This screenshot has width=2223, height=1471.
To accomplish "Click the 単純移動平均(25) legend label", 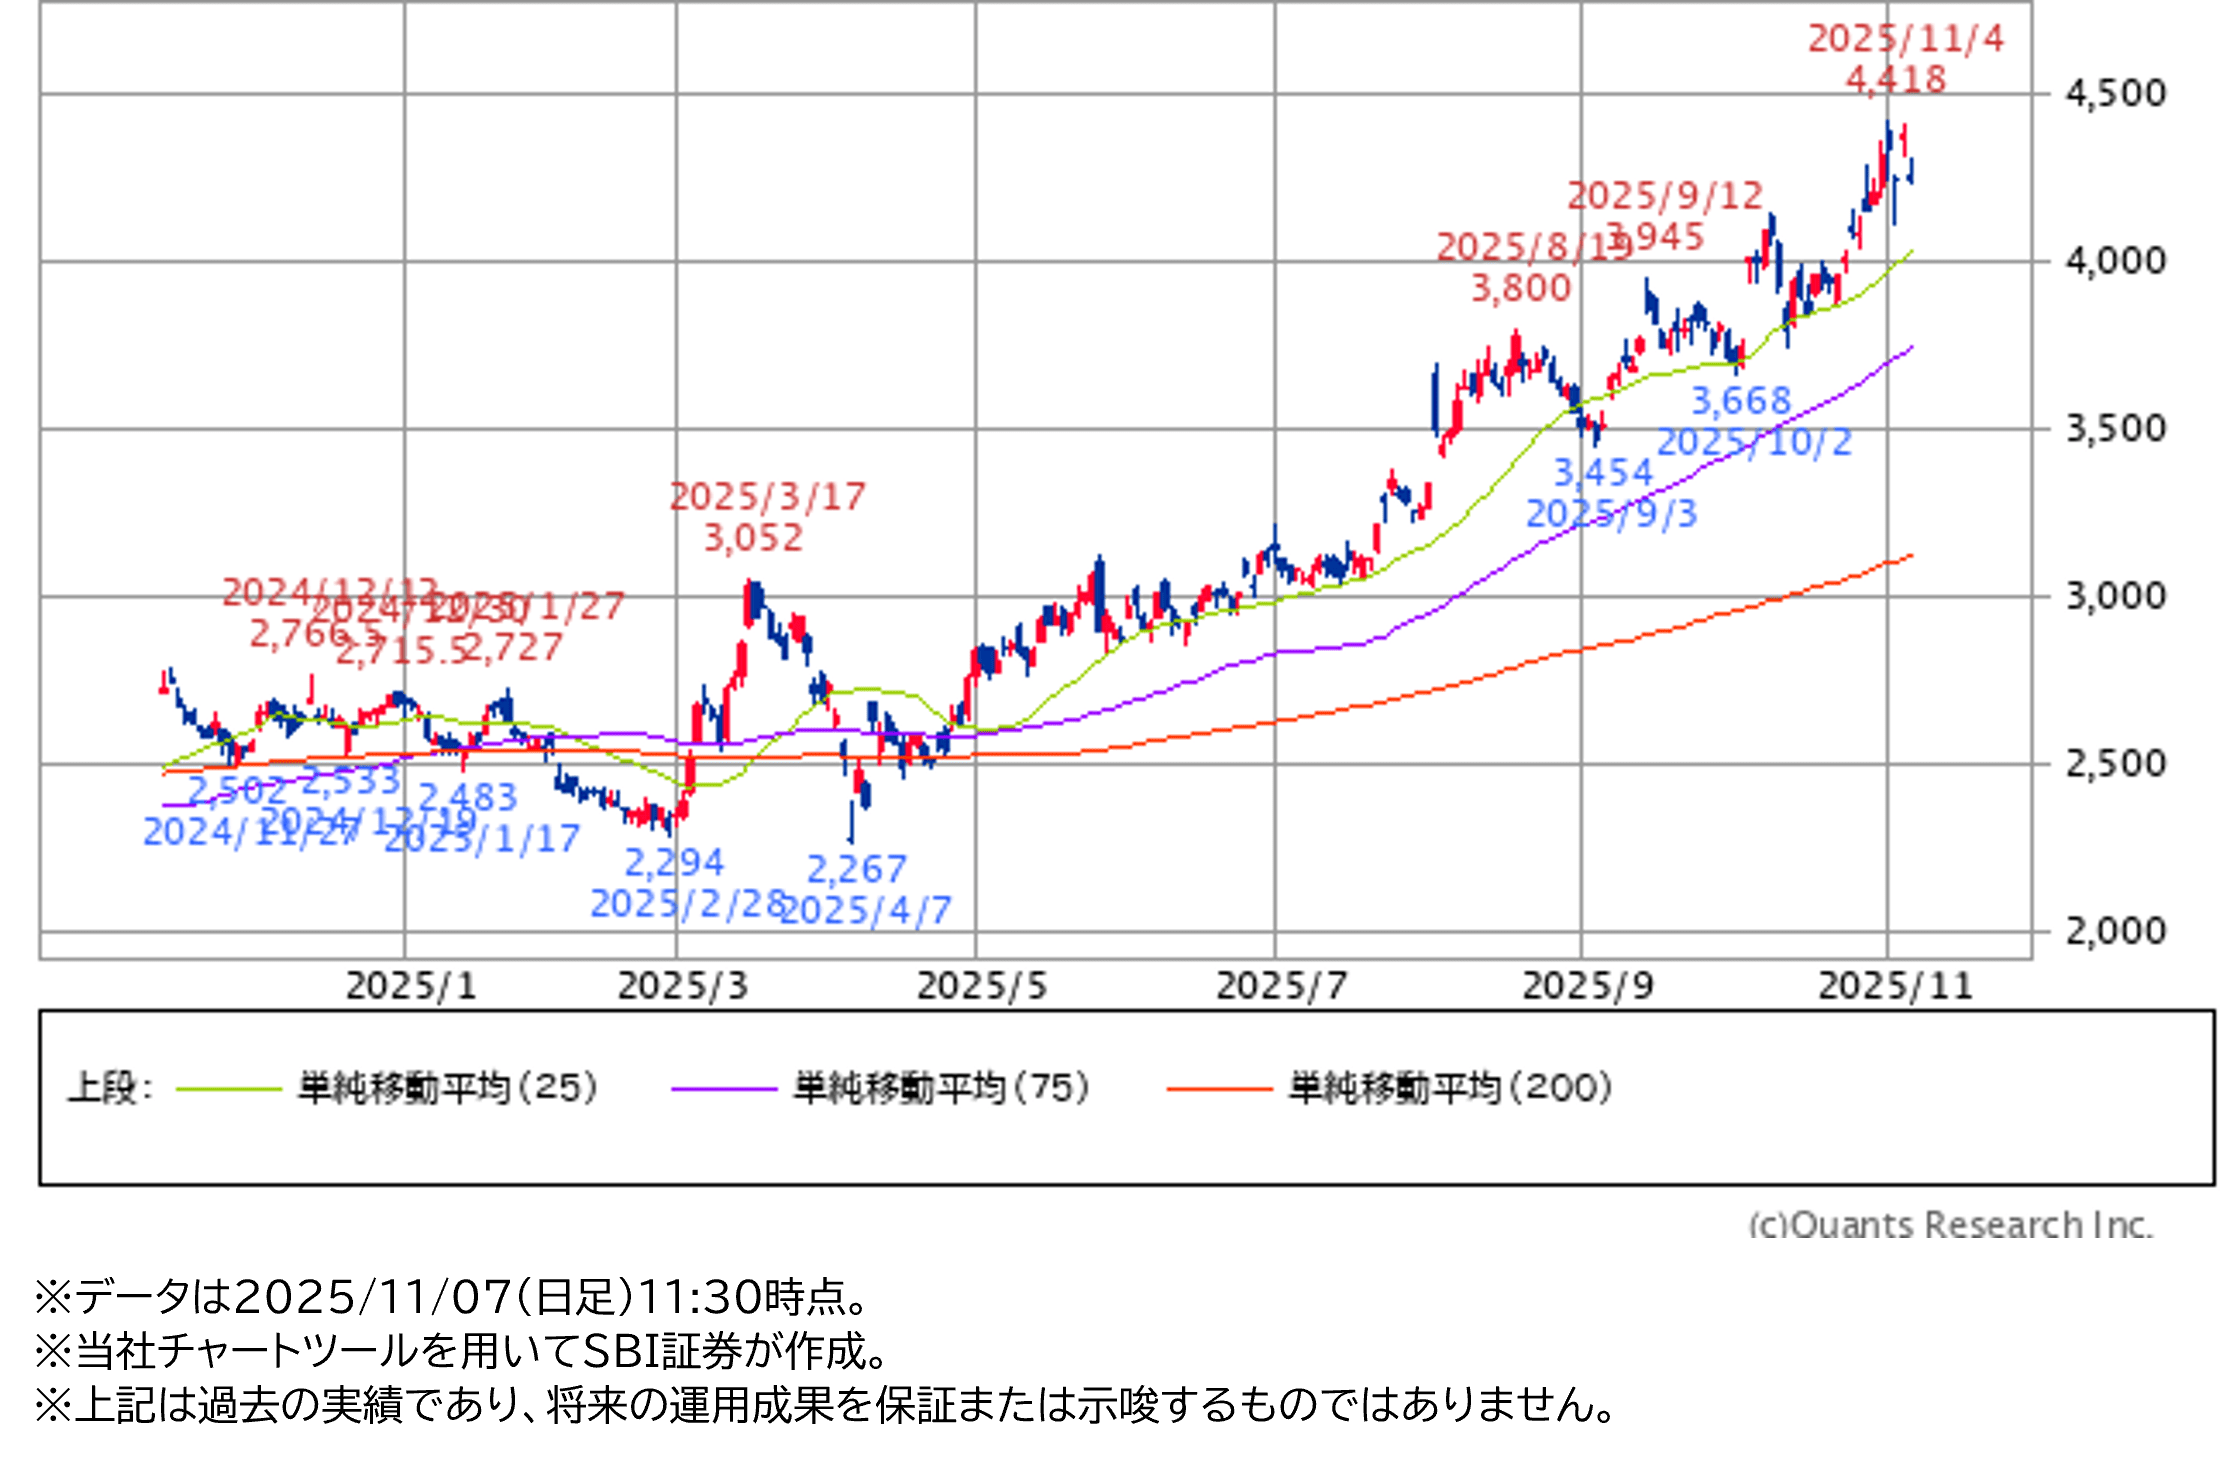I will (447, 1088).
